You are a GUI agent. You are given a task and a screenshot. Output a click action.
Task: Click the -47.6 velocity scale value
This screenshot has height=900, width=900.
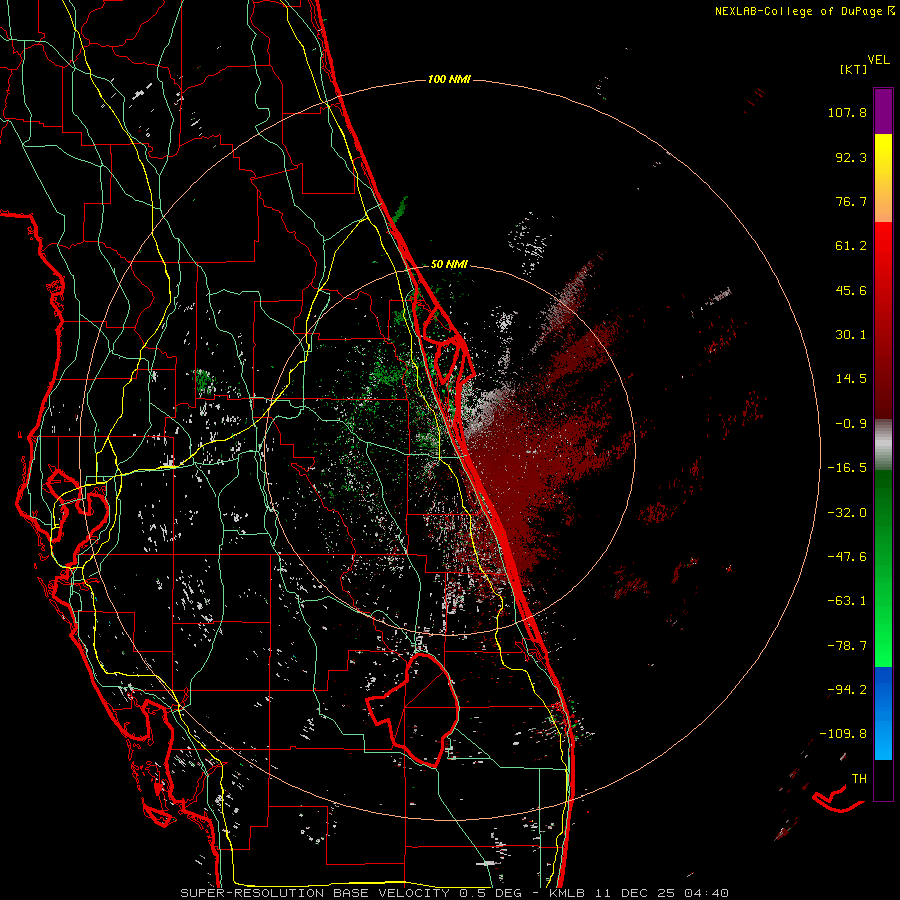pyautogui.click(x=847, y=557)
